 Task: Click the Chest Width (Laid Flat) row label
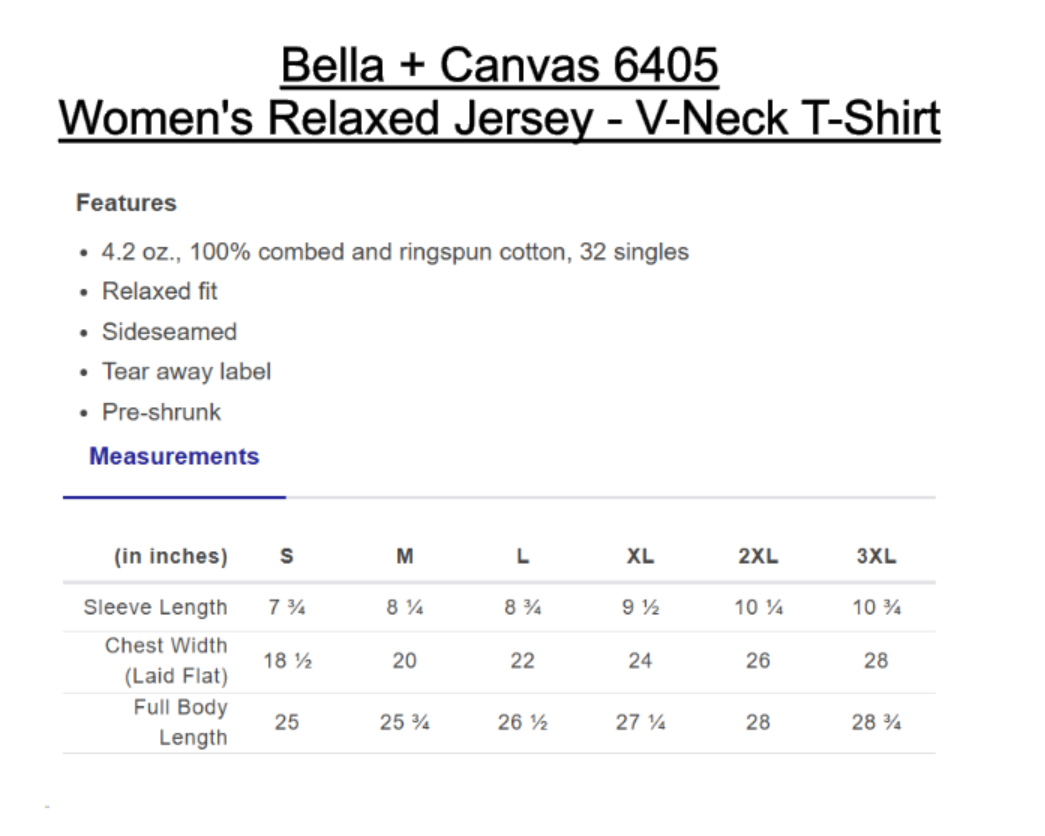coord(166,661)
